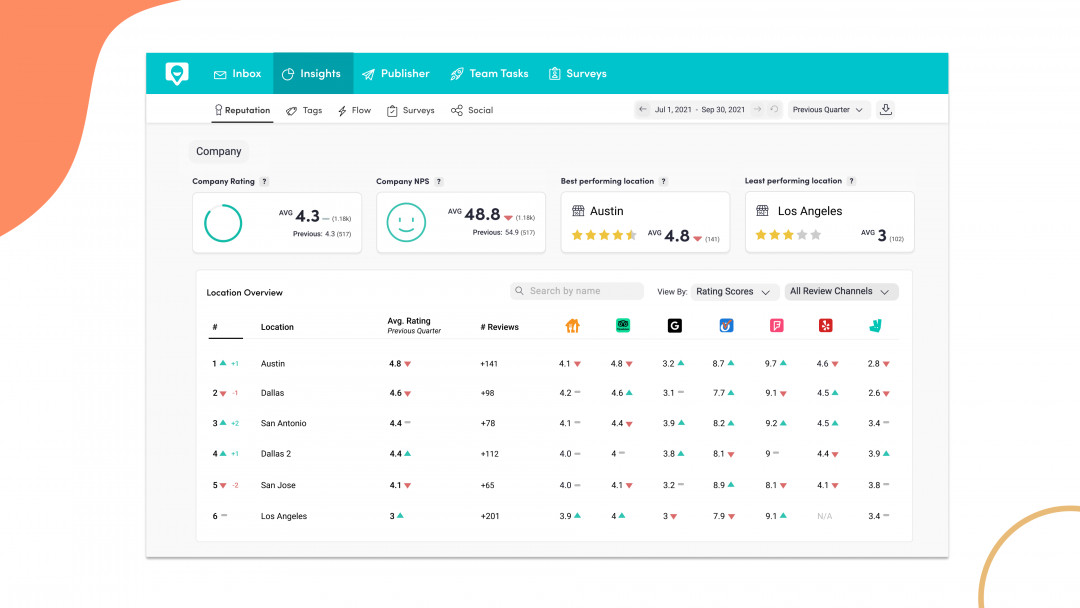Sort by the Avg. Rating column header
The height and width of the screenshot is (608, 1080).
(x=413, y=326)
